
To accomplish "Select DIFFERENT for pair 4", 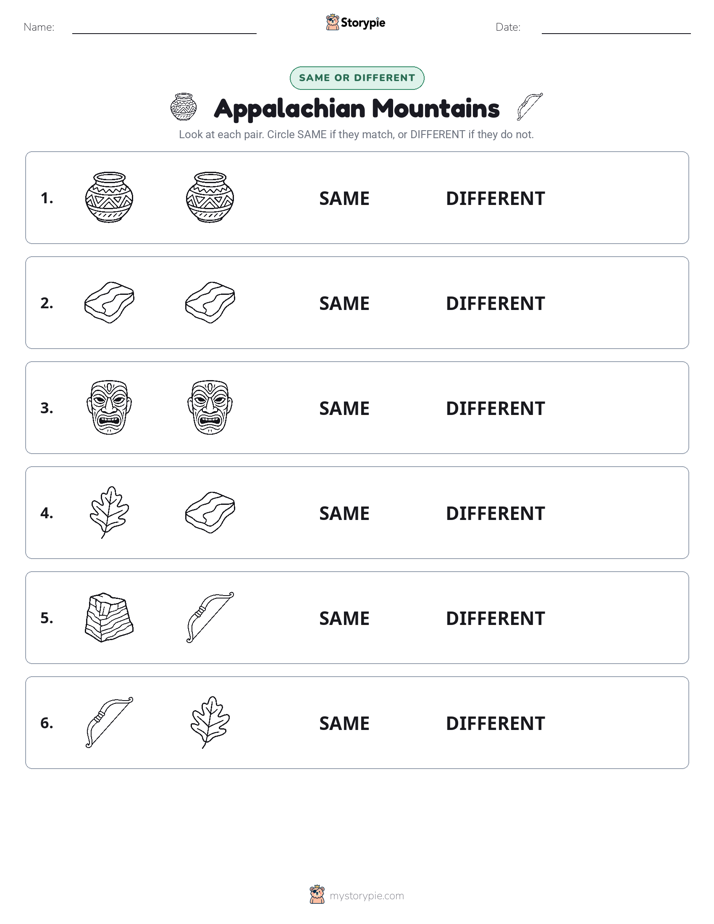I will [x=495, y=513].
